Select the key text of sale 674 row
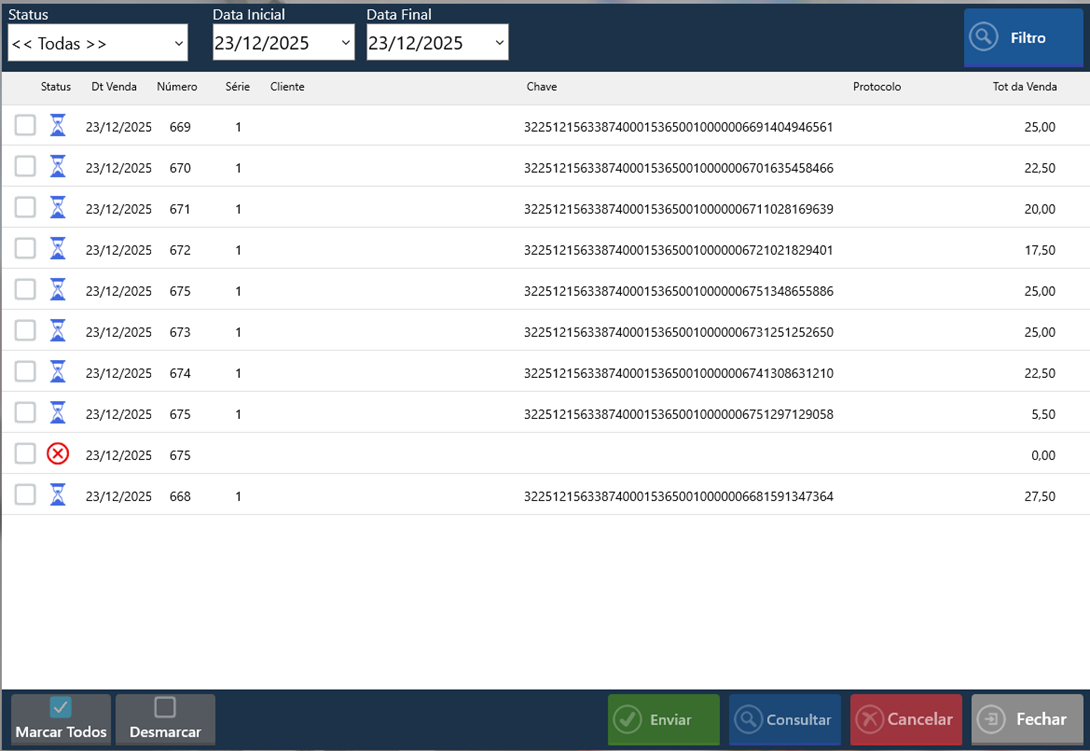Viewport: 1090px width, 751px height. point(678,373)
